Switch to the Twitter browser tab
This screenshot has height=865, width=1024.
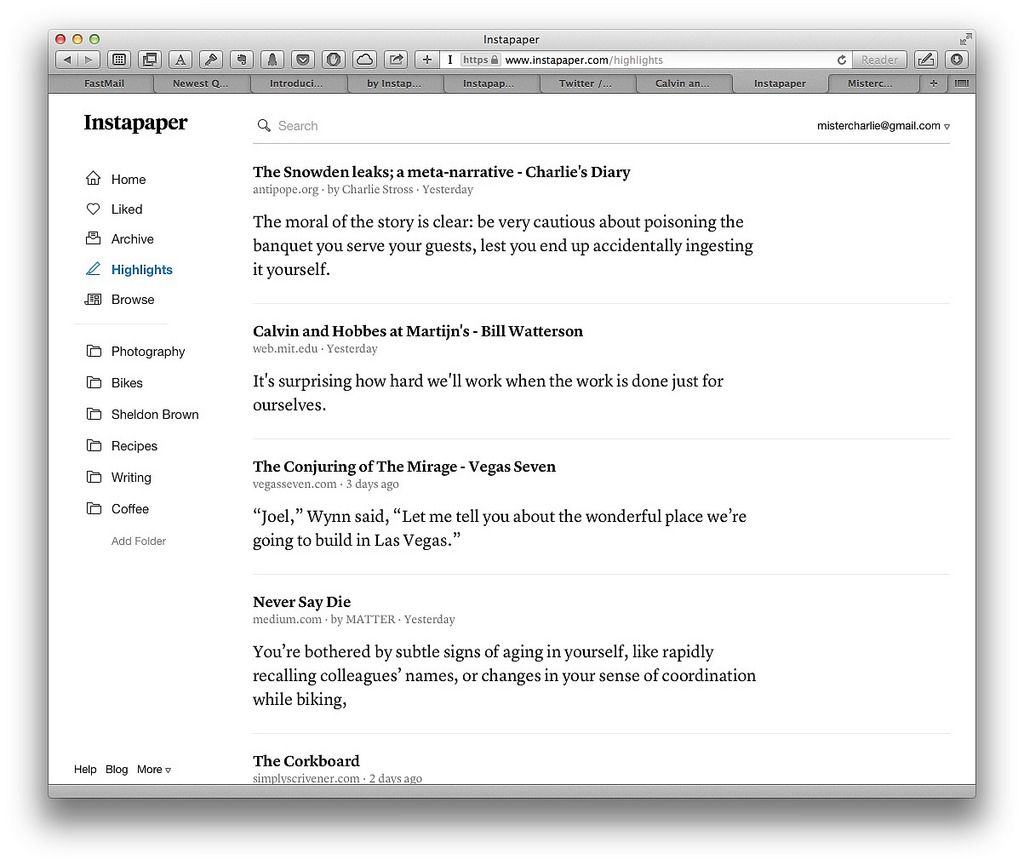(585, 84)
